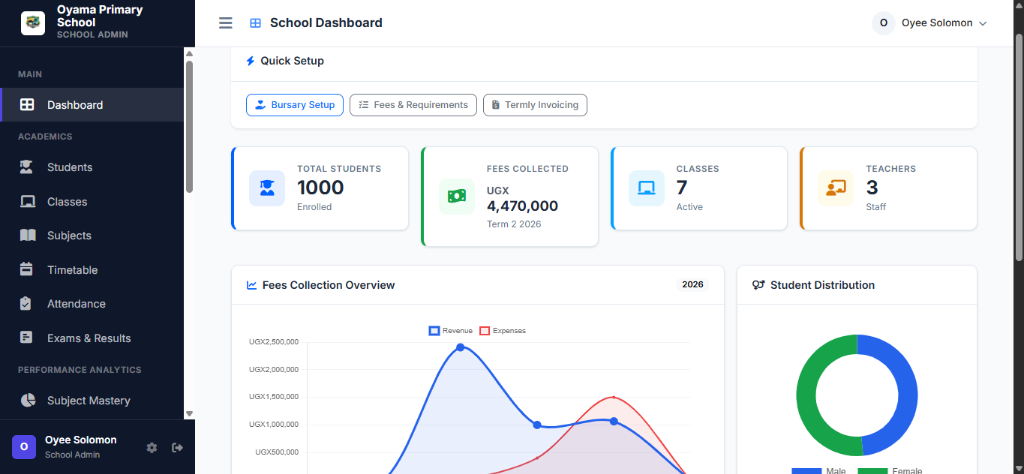Click the Fees & Requirements button
1024x474 pixels.
(x=413, y=104)
